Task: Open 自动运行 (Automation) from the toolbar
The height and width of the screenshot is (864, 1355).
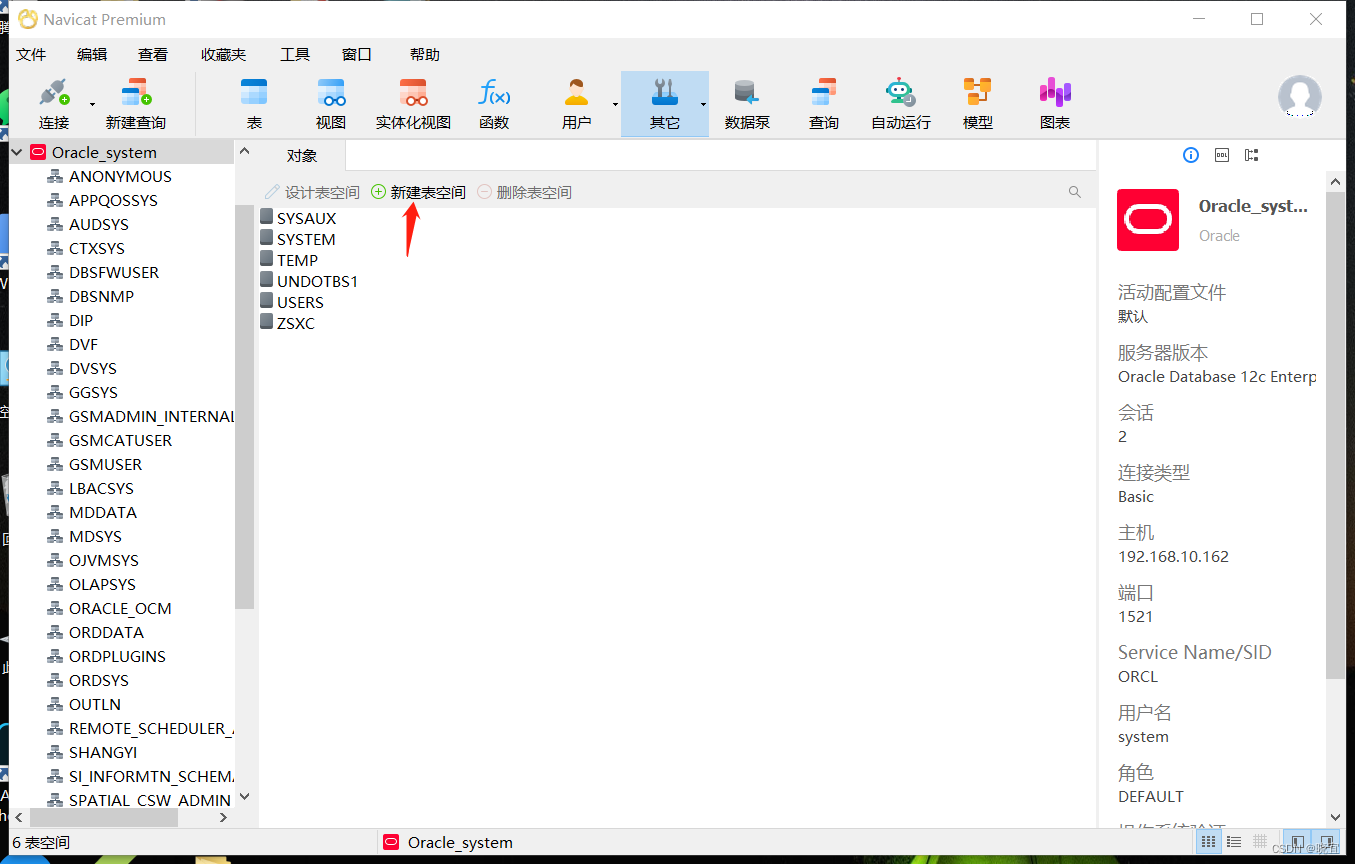Action: 900,104
